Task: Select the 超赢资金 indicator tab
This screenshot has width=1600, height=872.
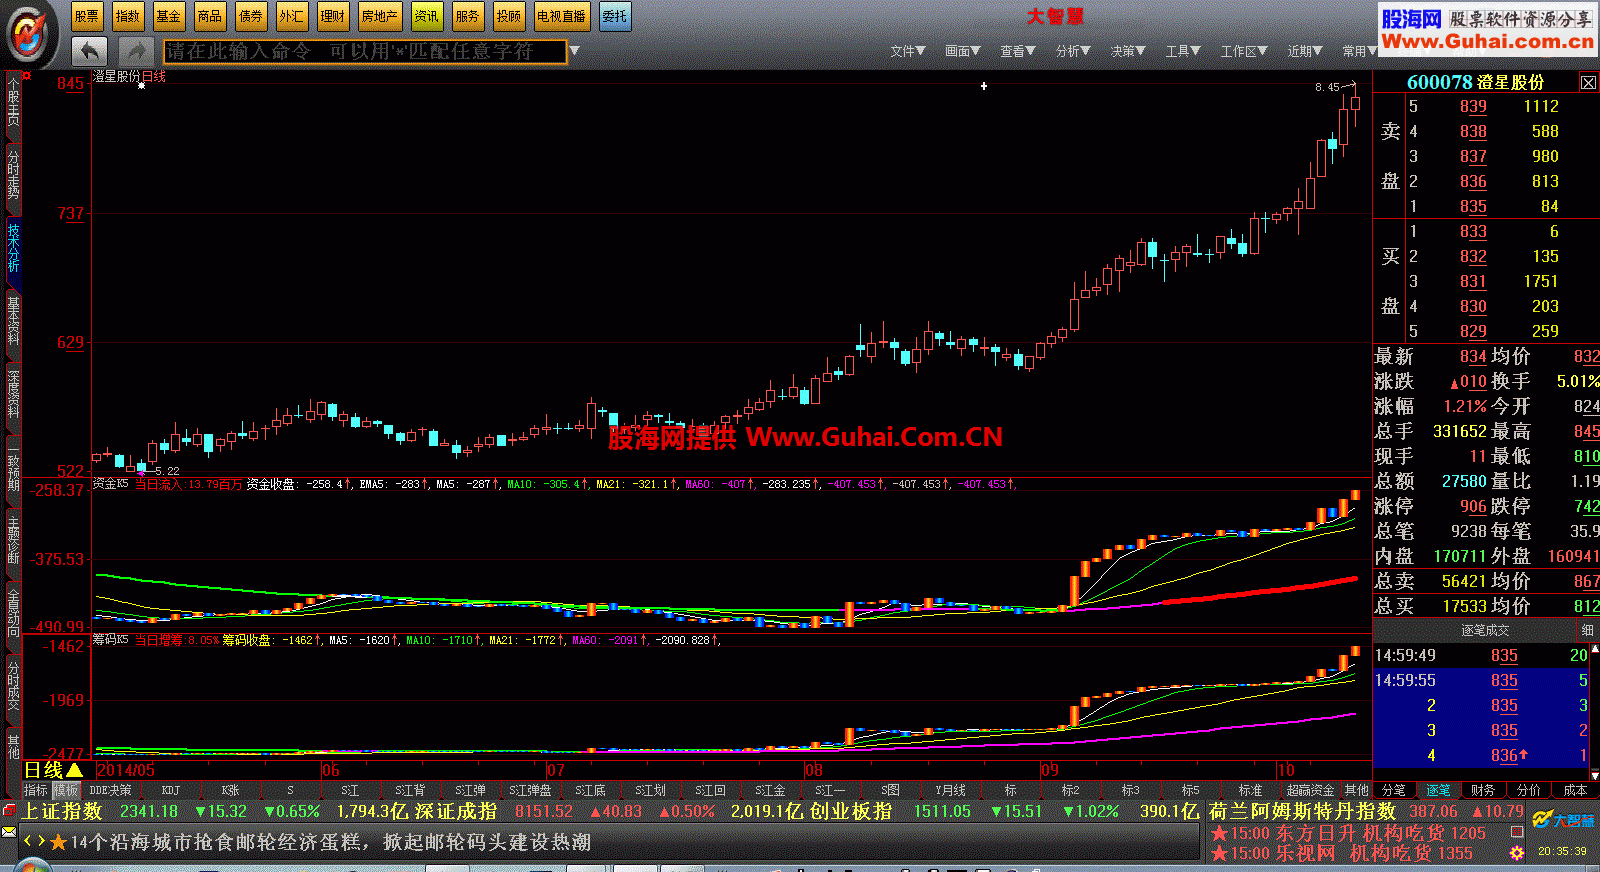Action: click(x=1310, y=790)
